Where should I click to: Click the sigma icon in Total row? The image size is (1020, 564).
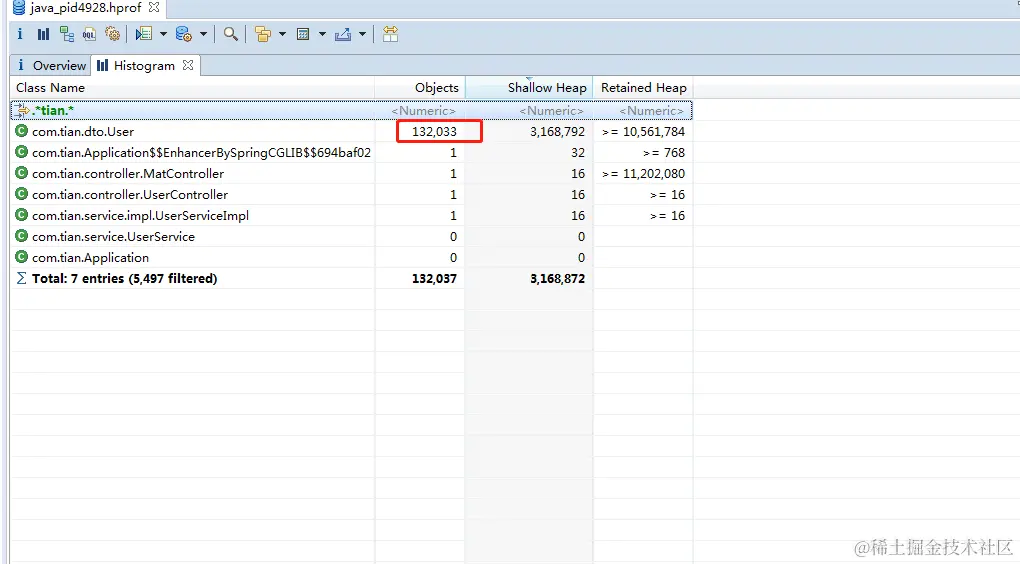click(x=21, y=278)
